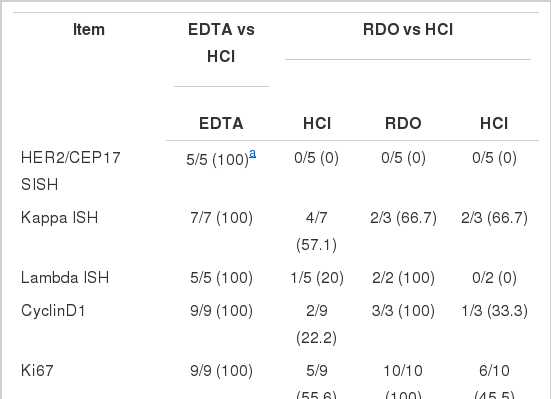Screen dimensions: 551x399
Task: Click the CyclinD1 value 1/3 (33.3)
Action: coord(494,311)
